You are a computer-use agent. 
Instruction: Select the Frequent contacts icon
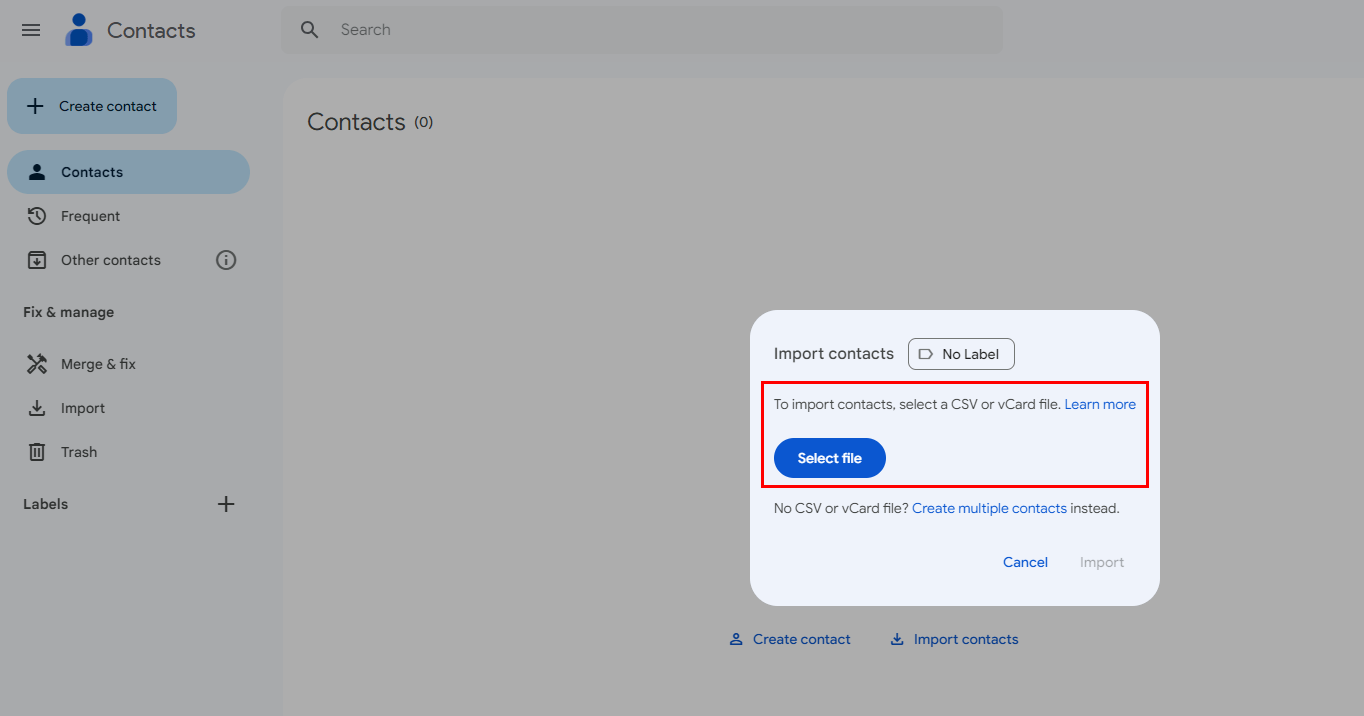[37, 215]
